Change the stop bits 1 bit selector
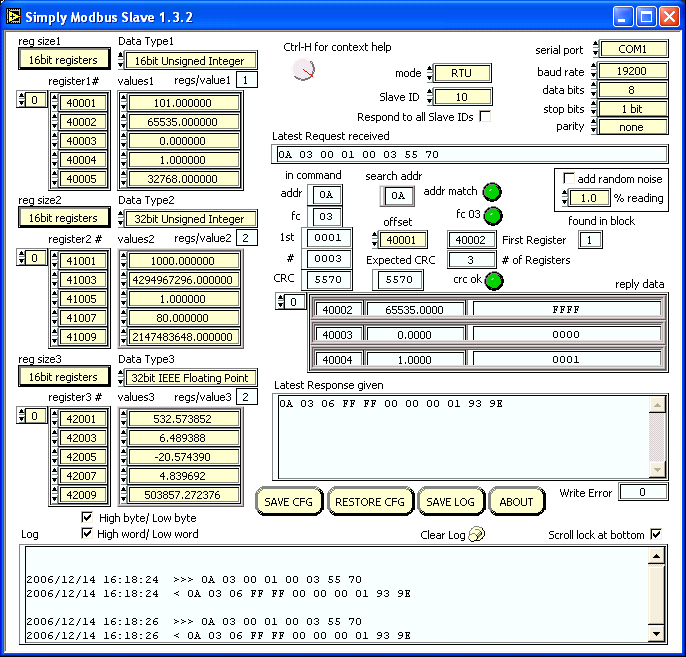Screen dimensions: 686x657 (632, 108)
